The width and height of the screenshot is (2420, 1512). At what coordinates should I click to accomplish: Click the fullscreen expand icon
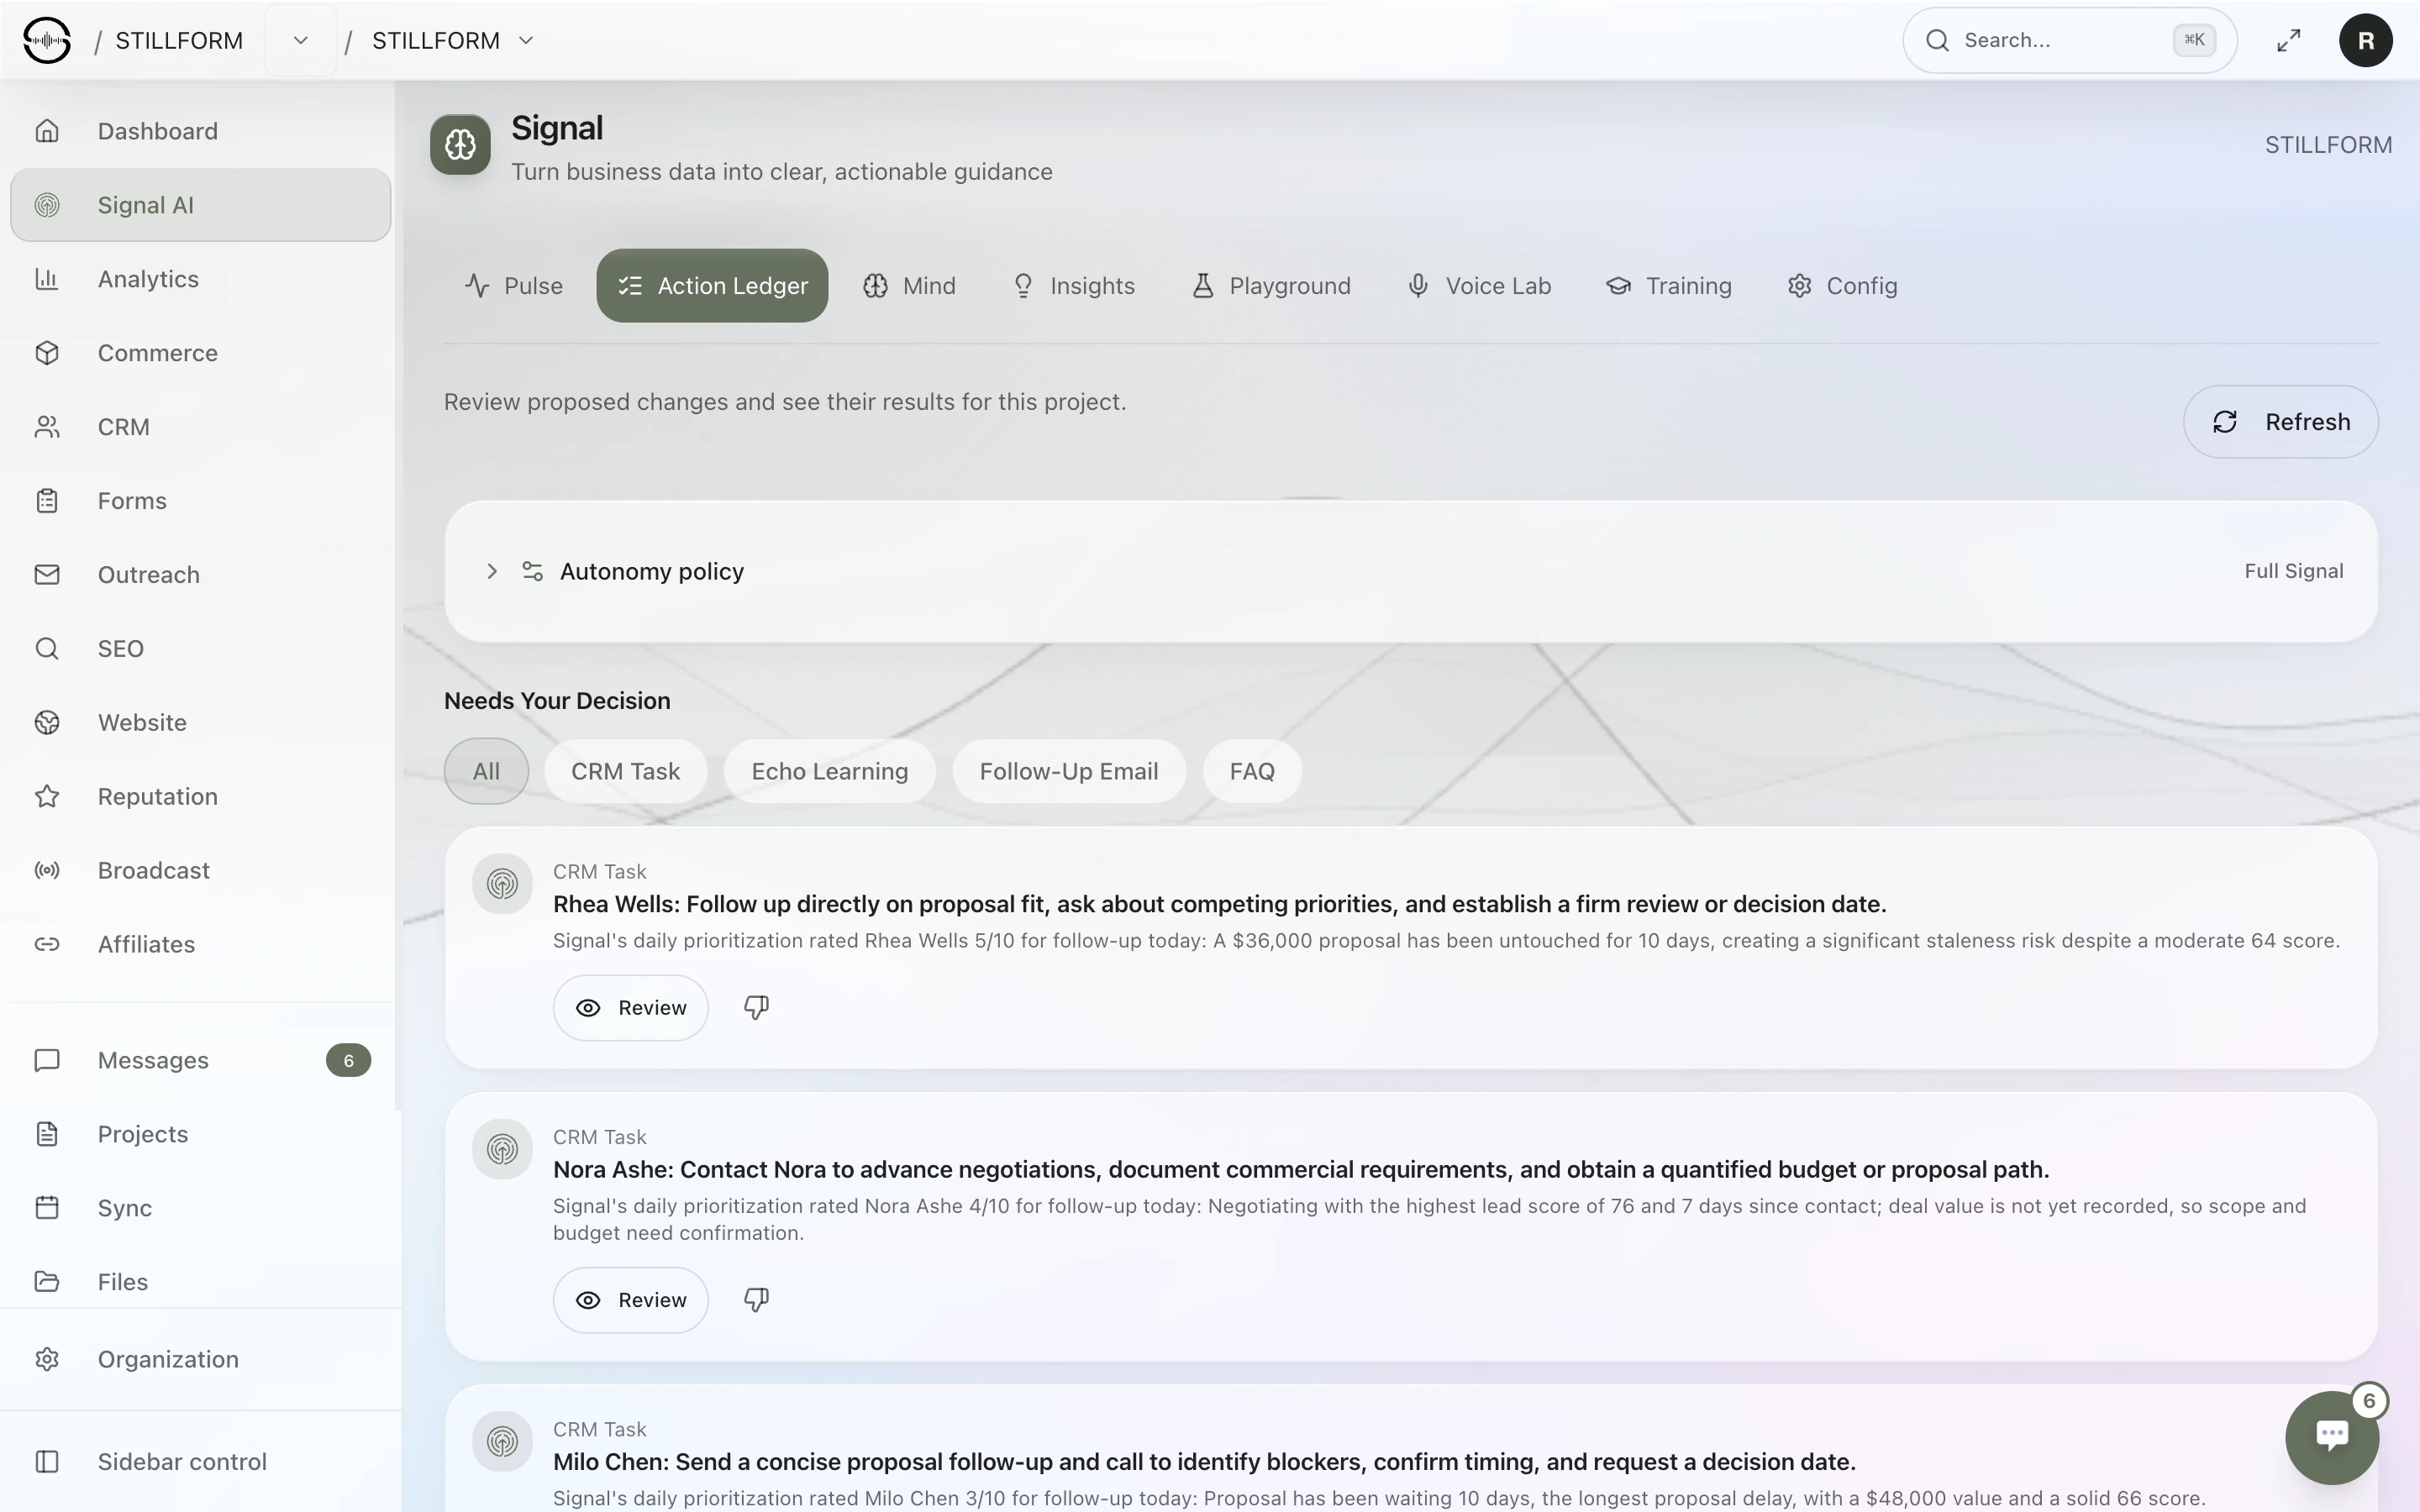tap(2289, 40)
